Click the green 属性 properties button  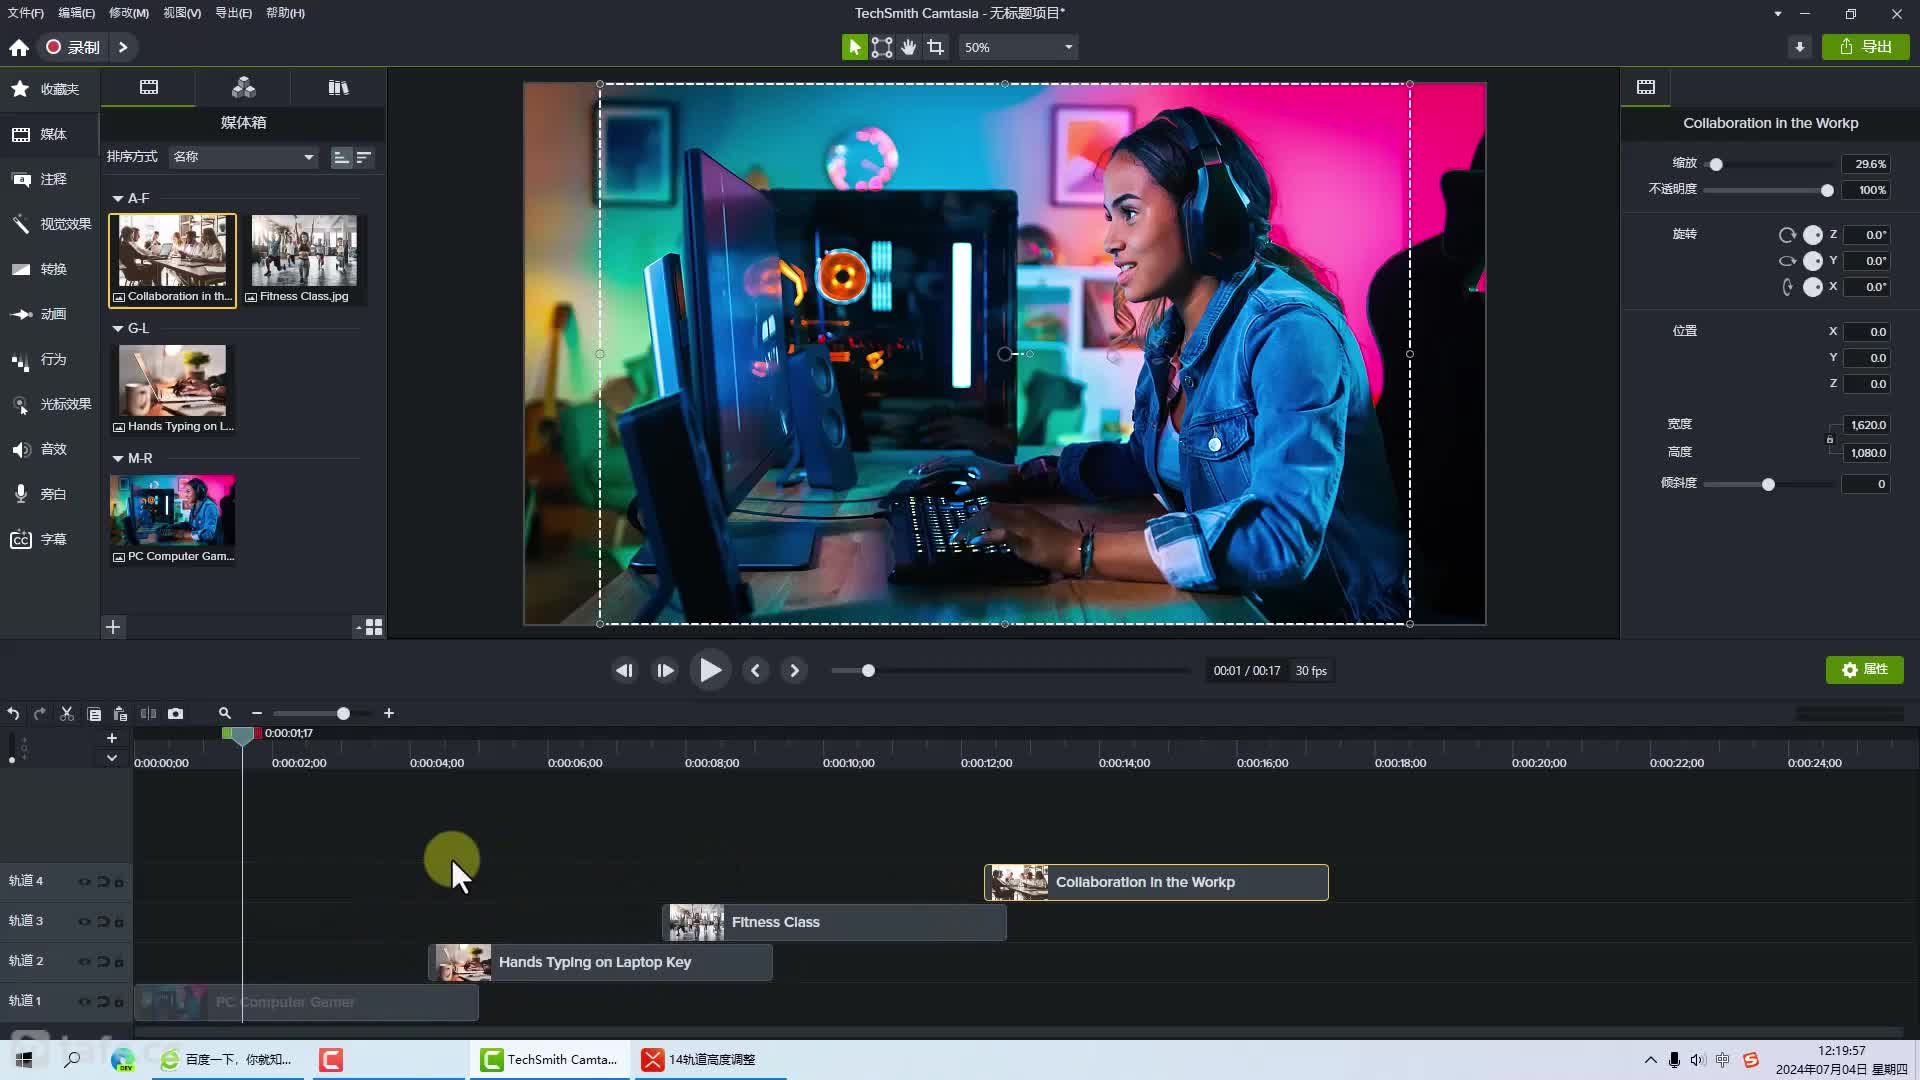point(1864,670)
